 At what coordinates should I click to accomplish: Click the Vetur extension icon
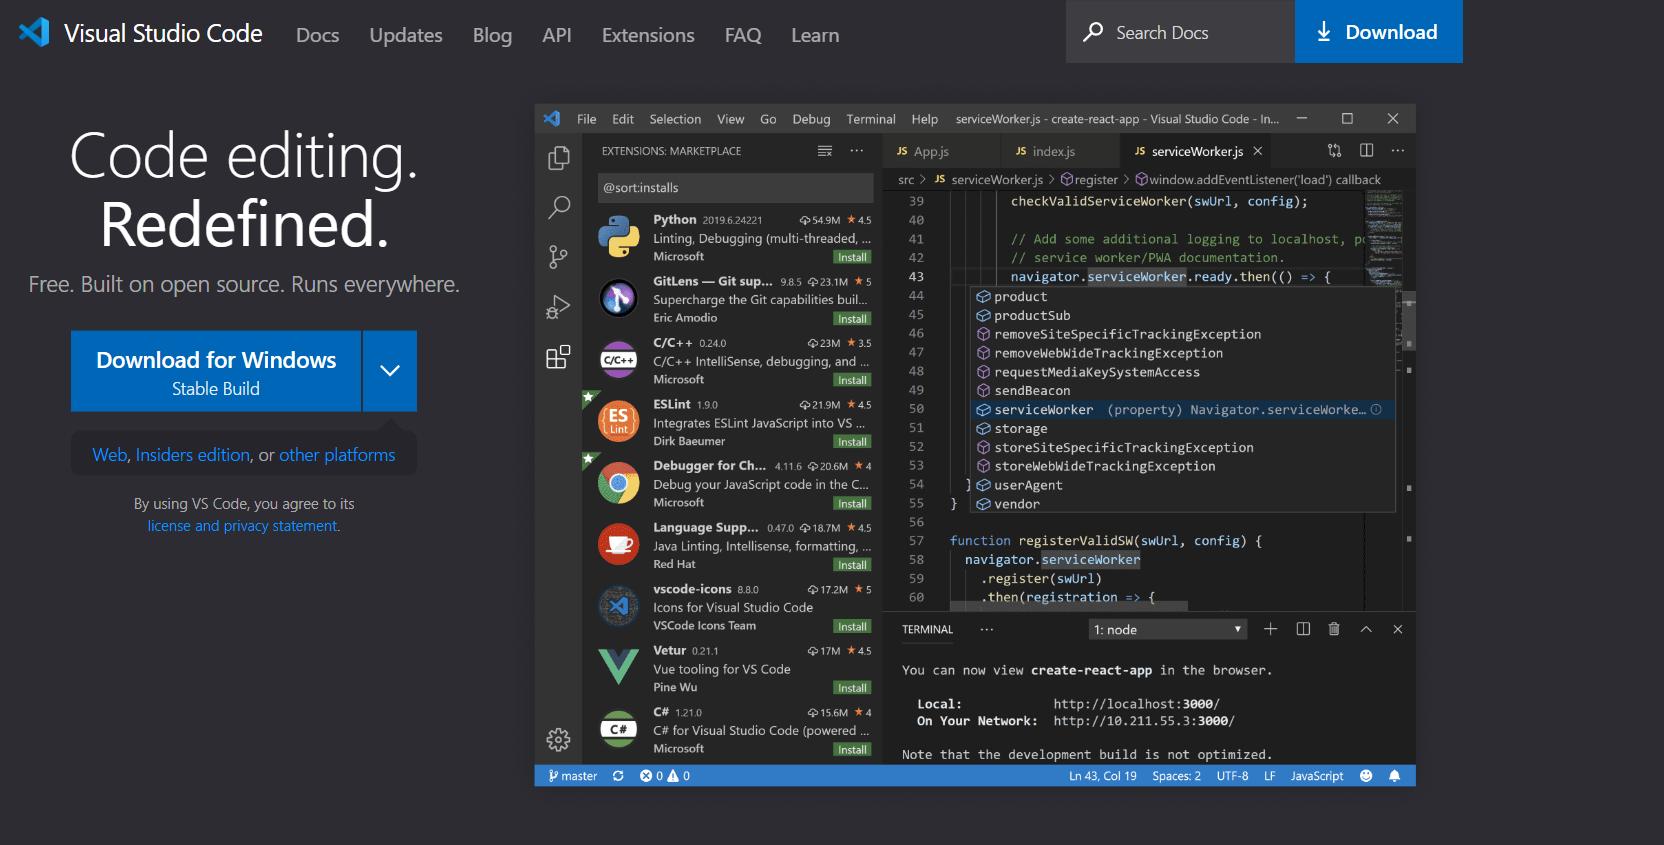(x=619, y=668)
